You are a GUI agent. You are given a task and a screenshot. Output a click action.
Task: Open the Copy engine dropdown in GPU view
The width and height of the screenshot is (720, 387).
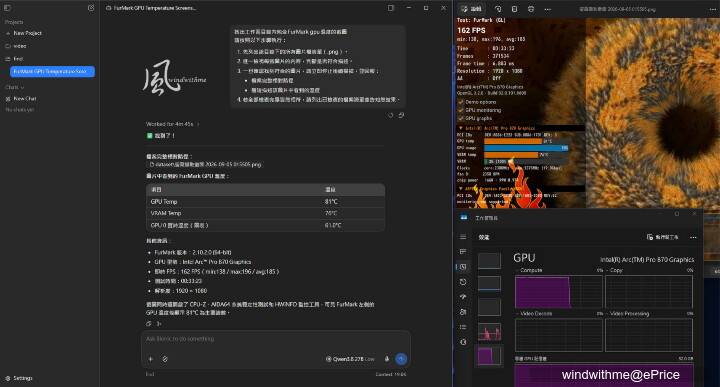(x=614, y=270)
